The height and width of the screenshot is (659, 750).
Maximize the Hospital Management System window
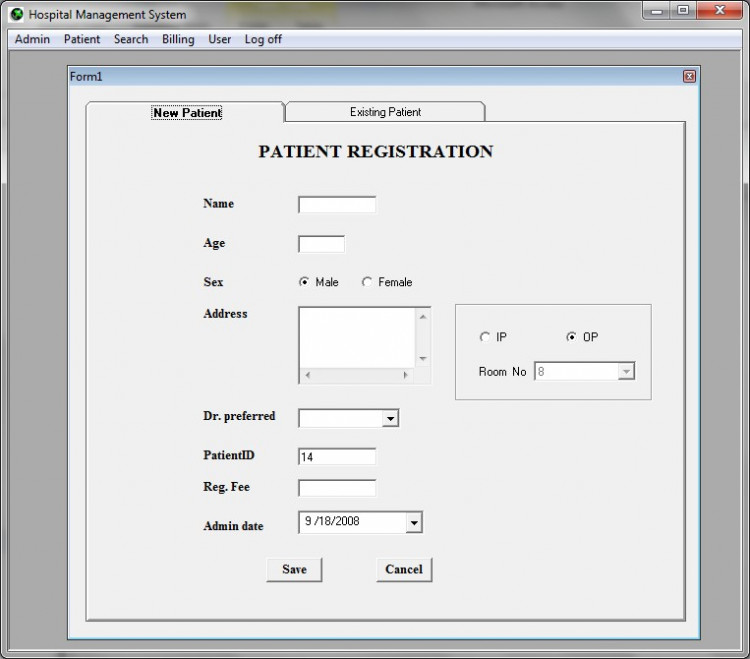[x=683, y=11]
